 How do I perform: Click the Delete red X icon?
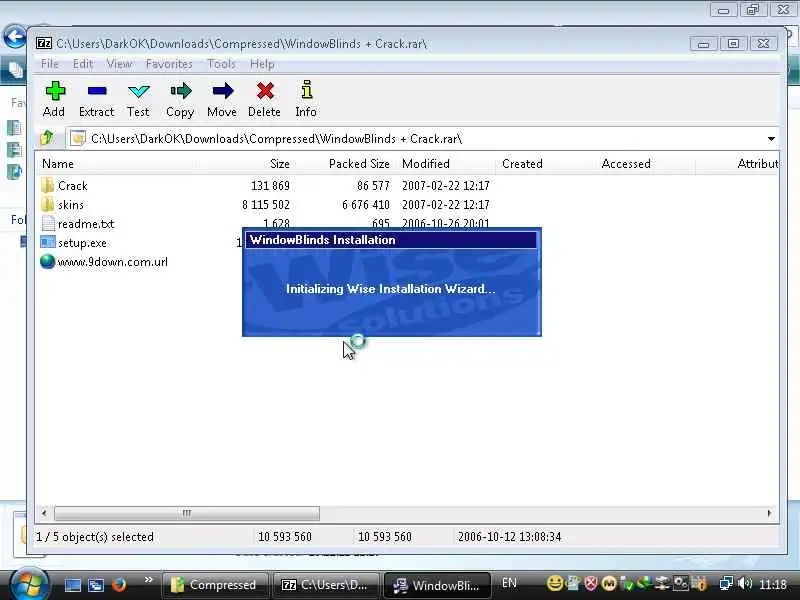(x=265, y=91)
